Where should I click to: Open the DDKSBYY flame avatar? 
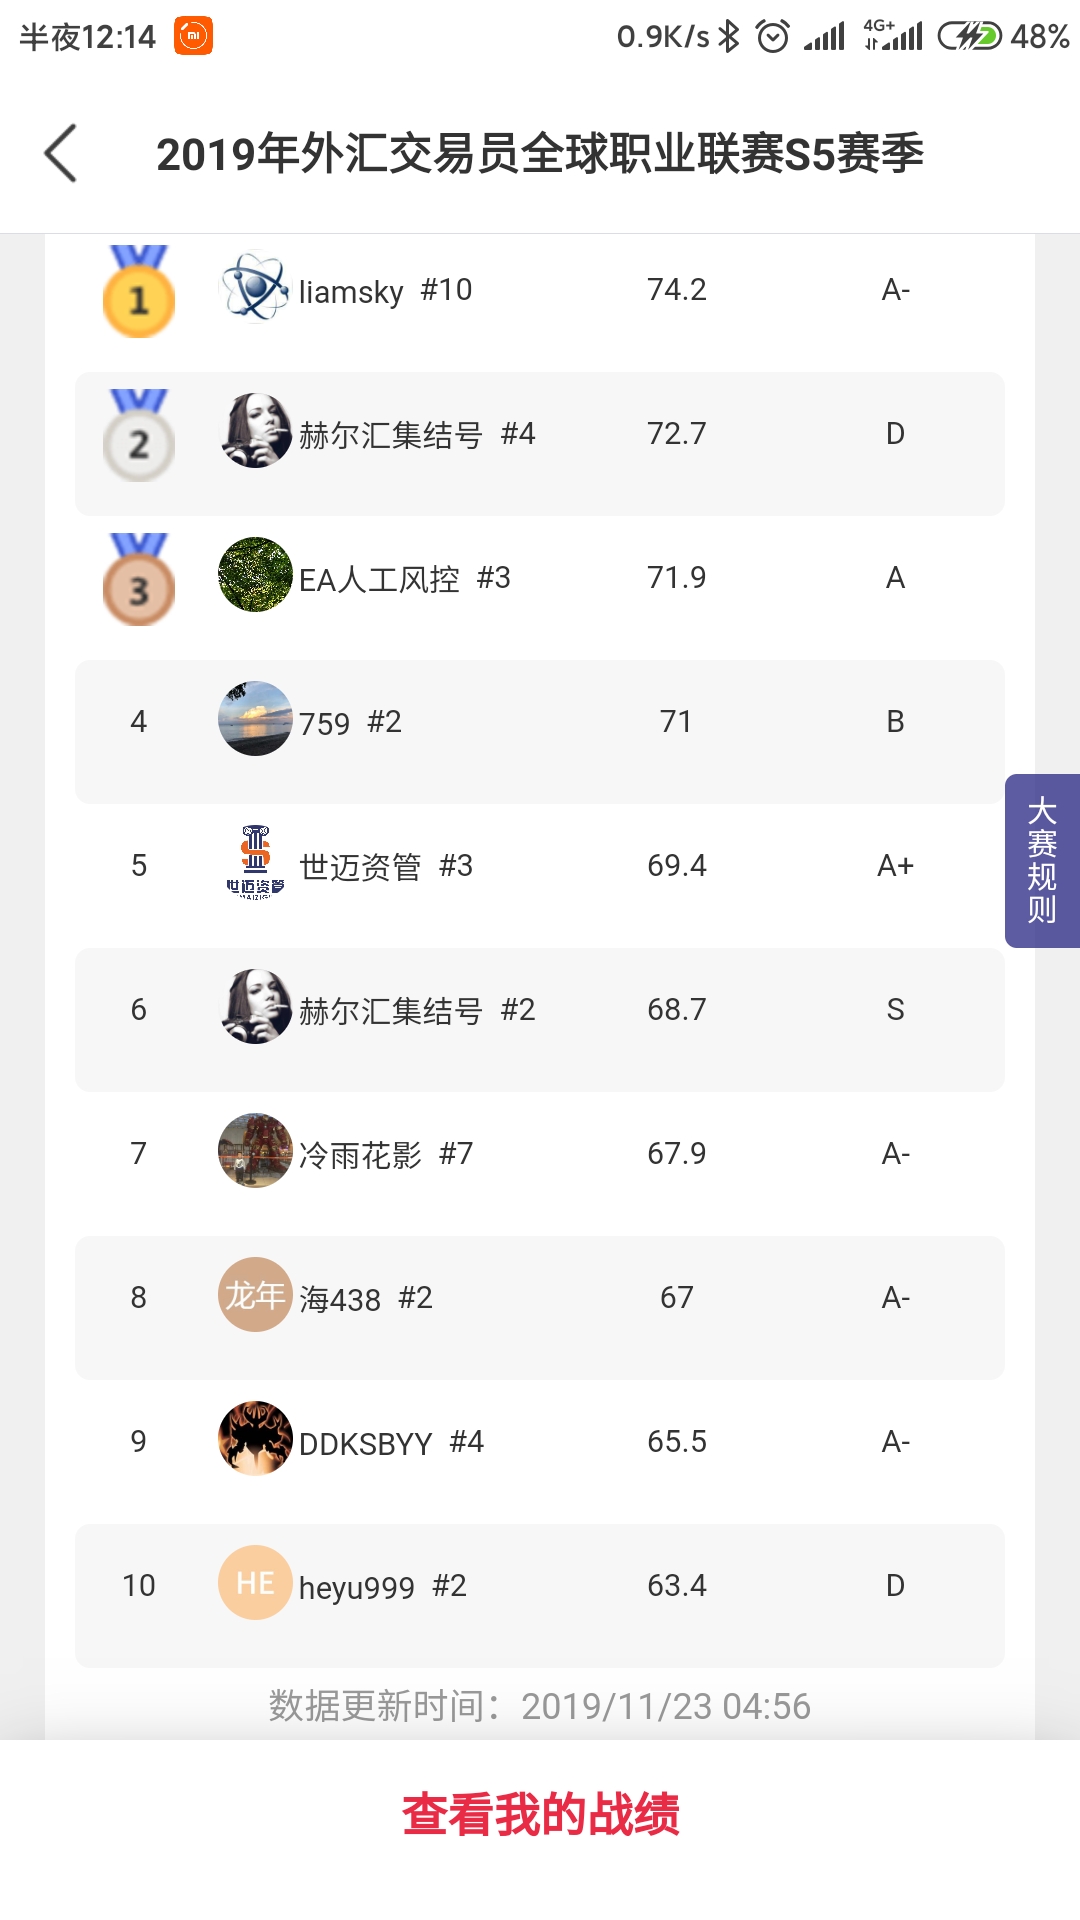[255, 1439]
